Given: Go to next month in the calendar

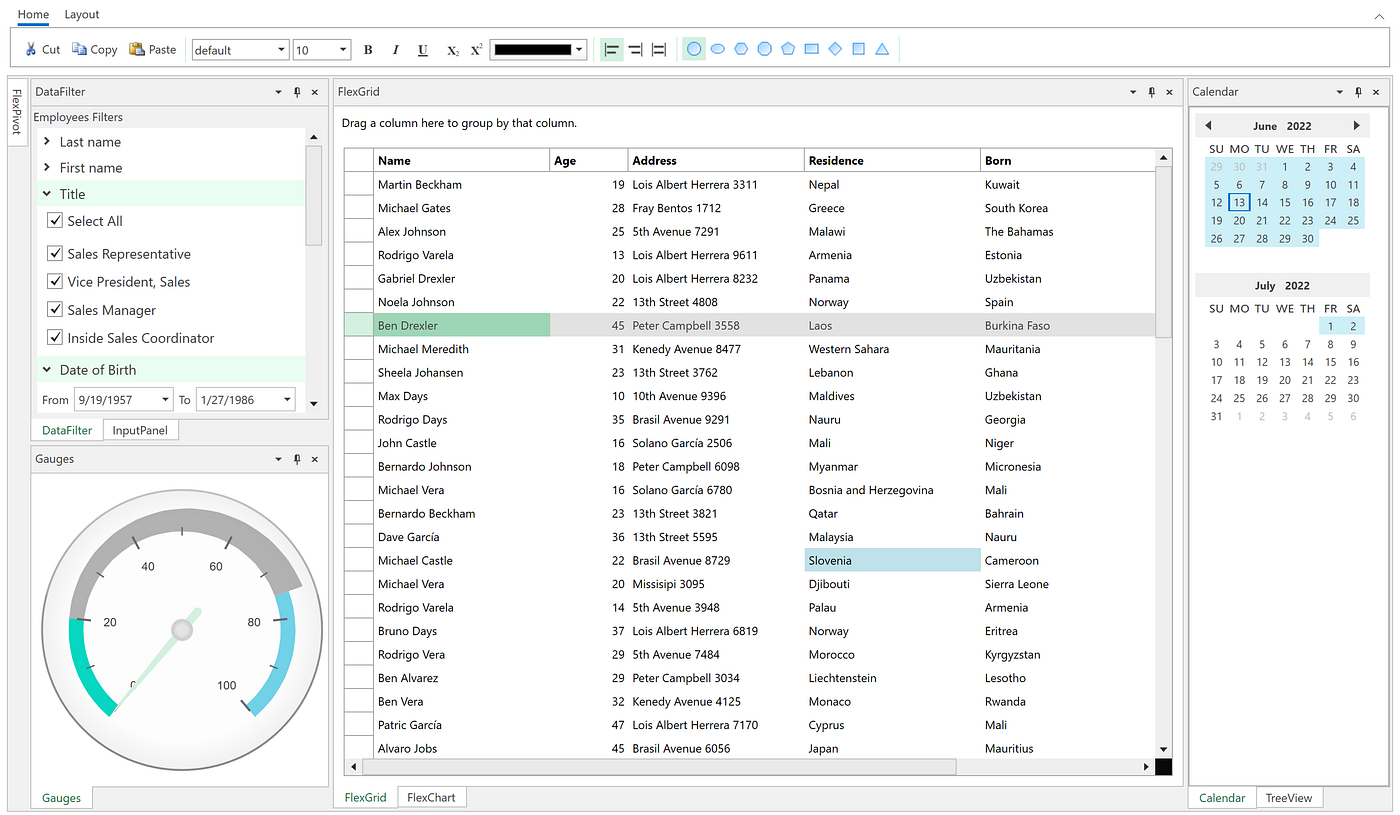Looking at the screenshot, I should tap(1357, 125).
